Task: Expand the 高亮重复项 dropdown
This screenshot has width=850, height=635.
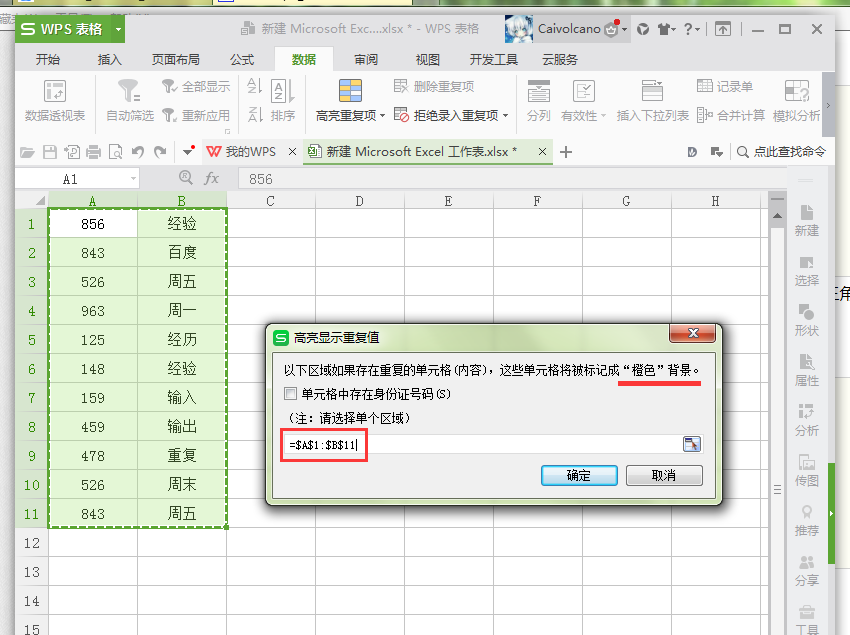Action: pyautogui.click(x=382, y=116)
